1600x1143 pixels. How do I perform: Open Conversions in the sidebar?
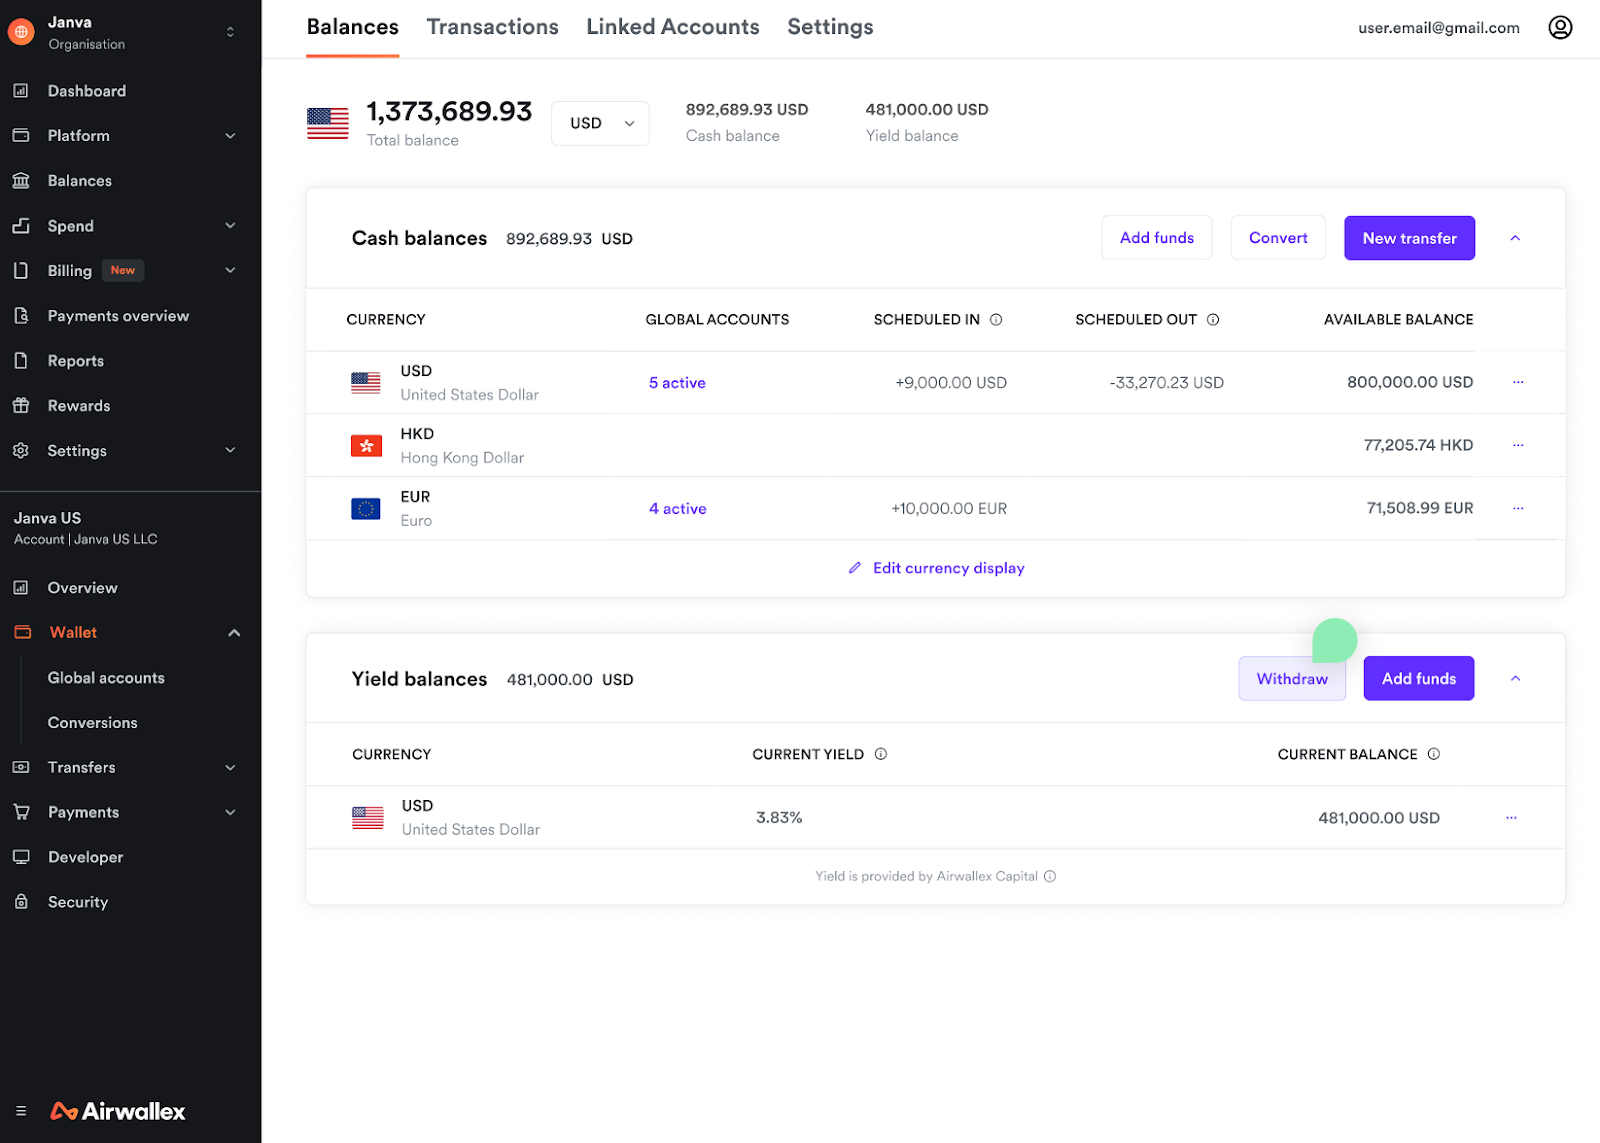click(x=93, y=723)
